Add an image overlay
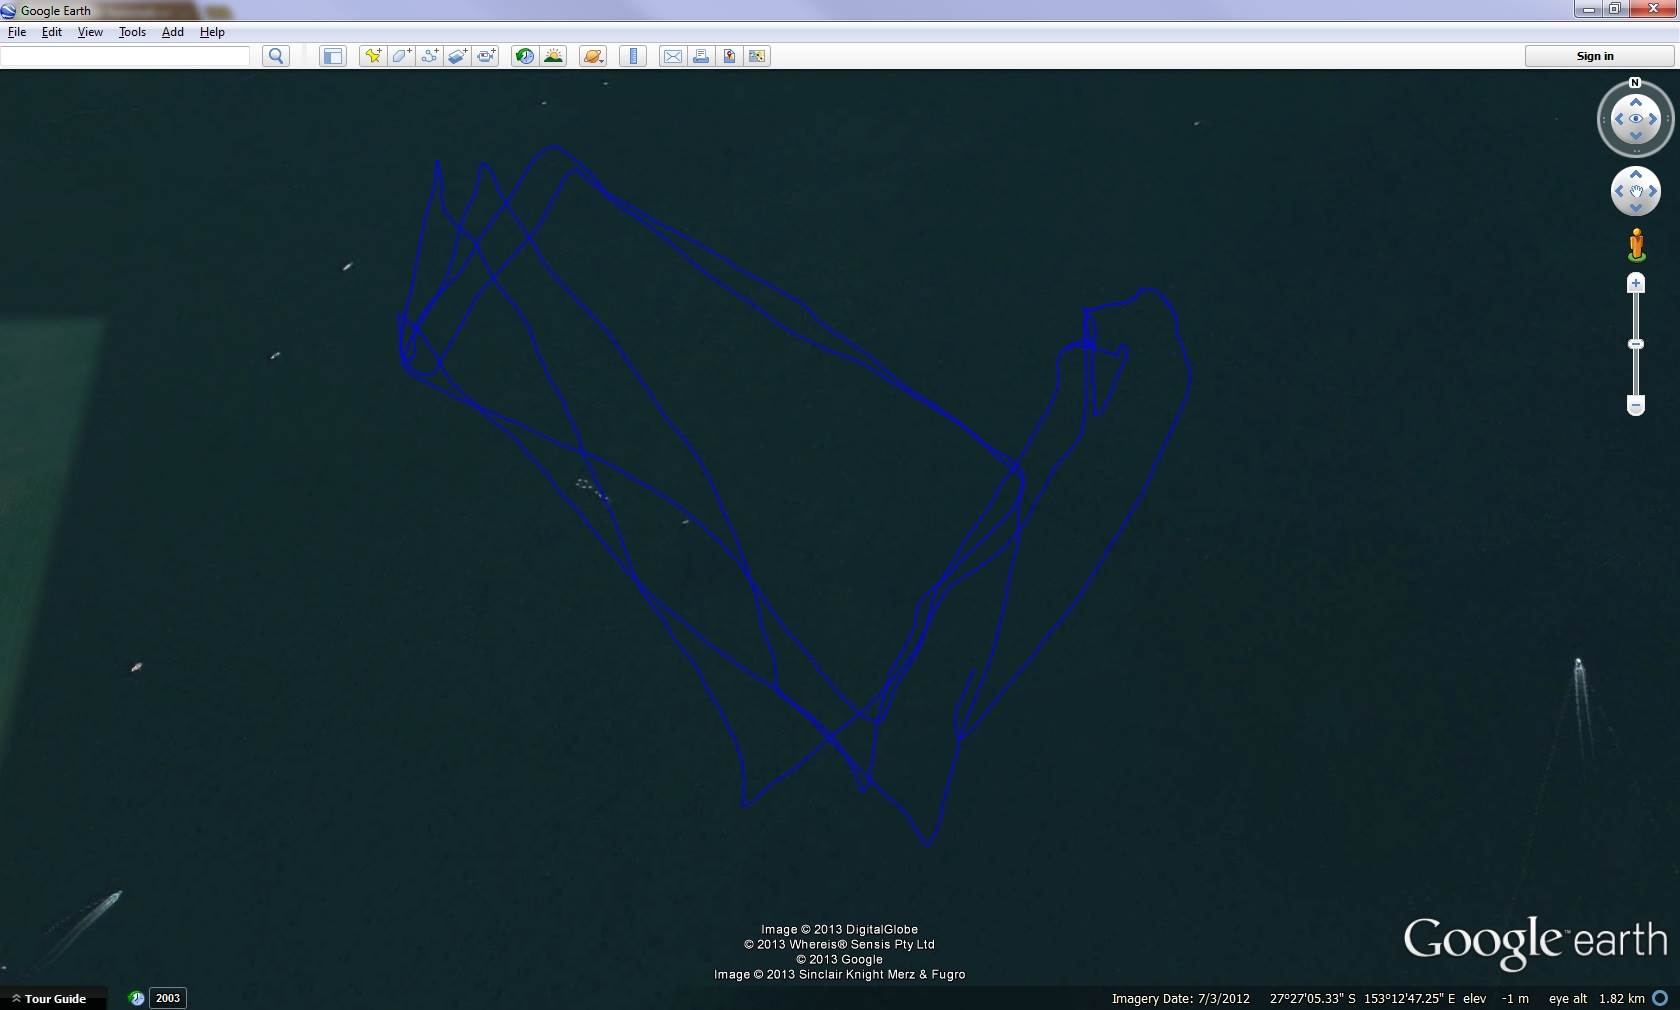Image resolution: width=1680 pixels, height=1010 pixels. point(457,56)
